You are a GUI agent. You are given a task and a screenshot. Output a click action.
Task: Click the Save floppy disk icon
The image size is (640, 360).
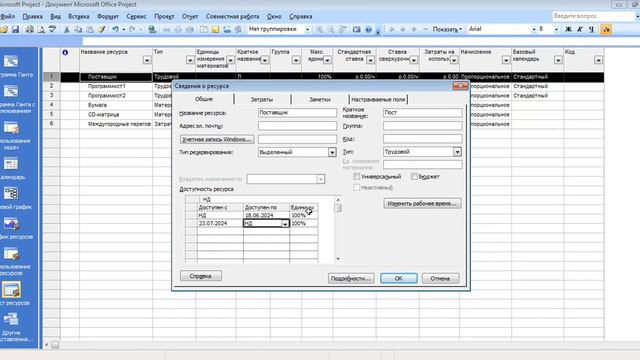[16, 29]
